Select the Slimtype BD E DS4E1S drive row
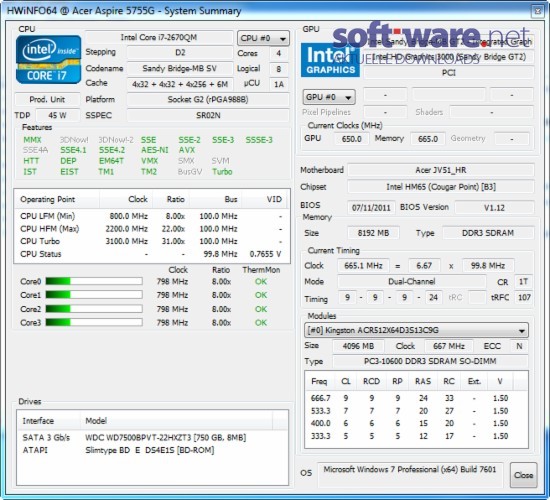The width and height of the screenshot is (550, 500). [x=152, y=450]
